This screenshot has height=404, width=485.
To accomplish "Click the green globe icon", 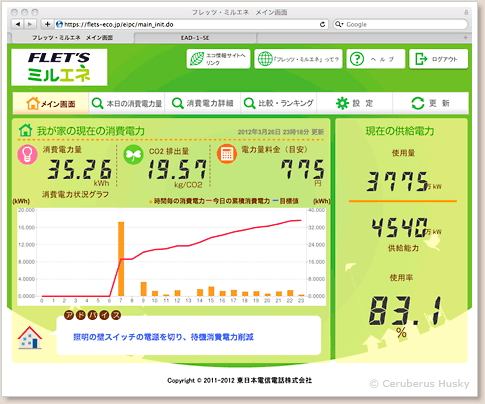I will tap(265, 59).
